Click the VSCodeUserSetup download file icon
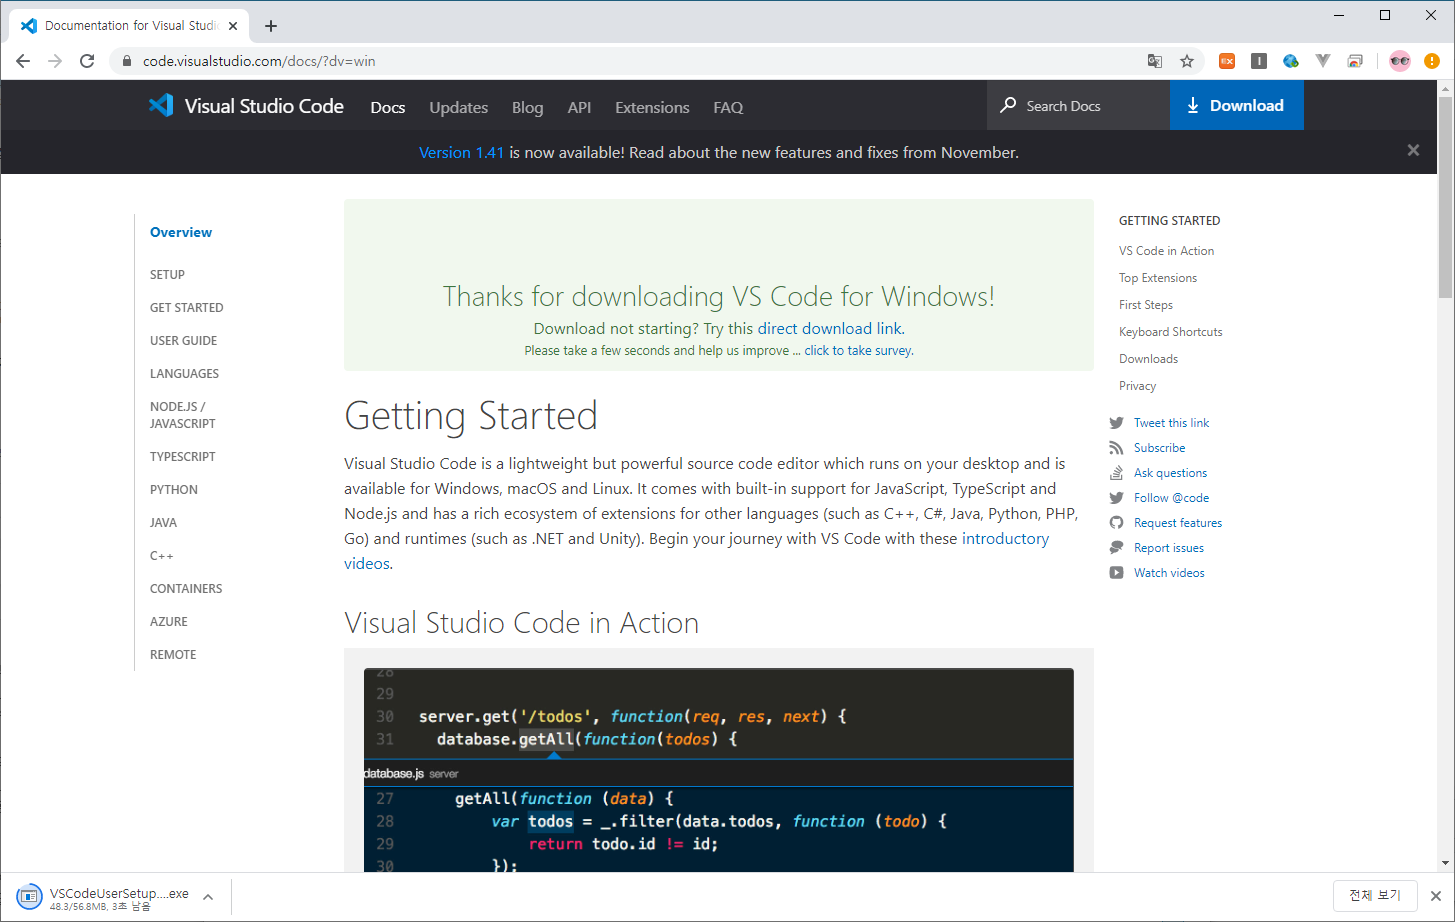 pyautogui.click(x=30, y=897)
